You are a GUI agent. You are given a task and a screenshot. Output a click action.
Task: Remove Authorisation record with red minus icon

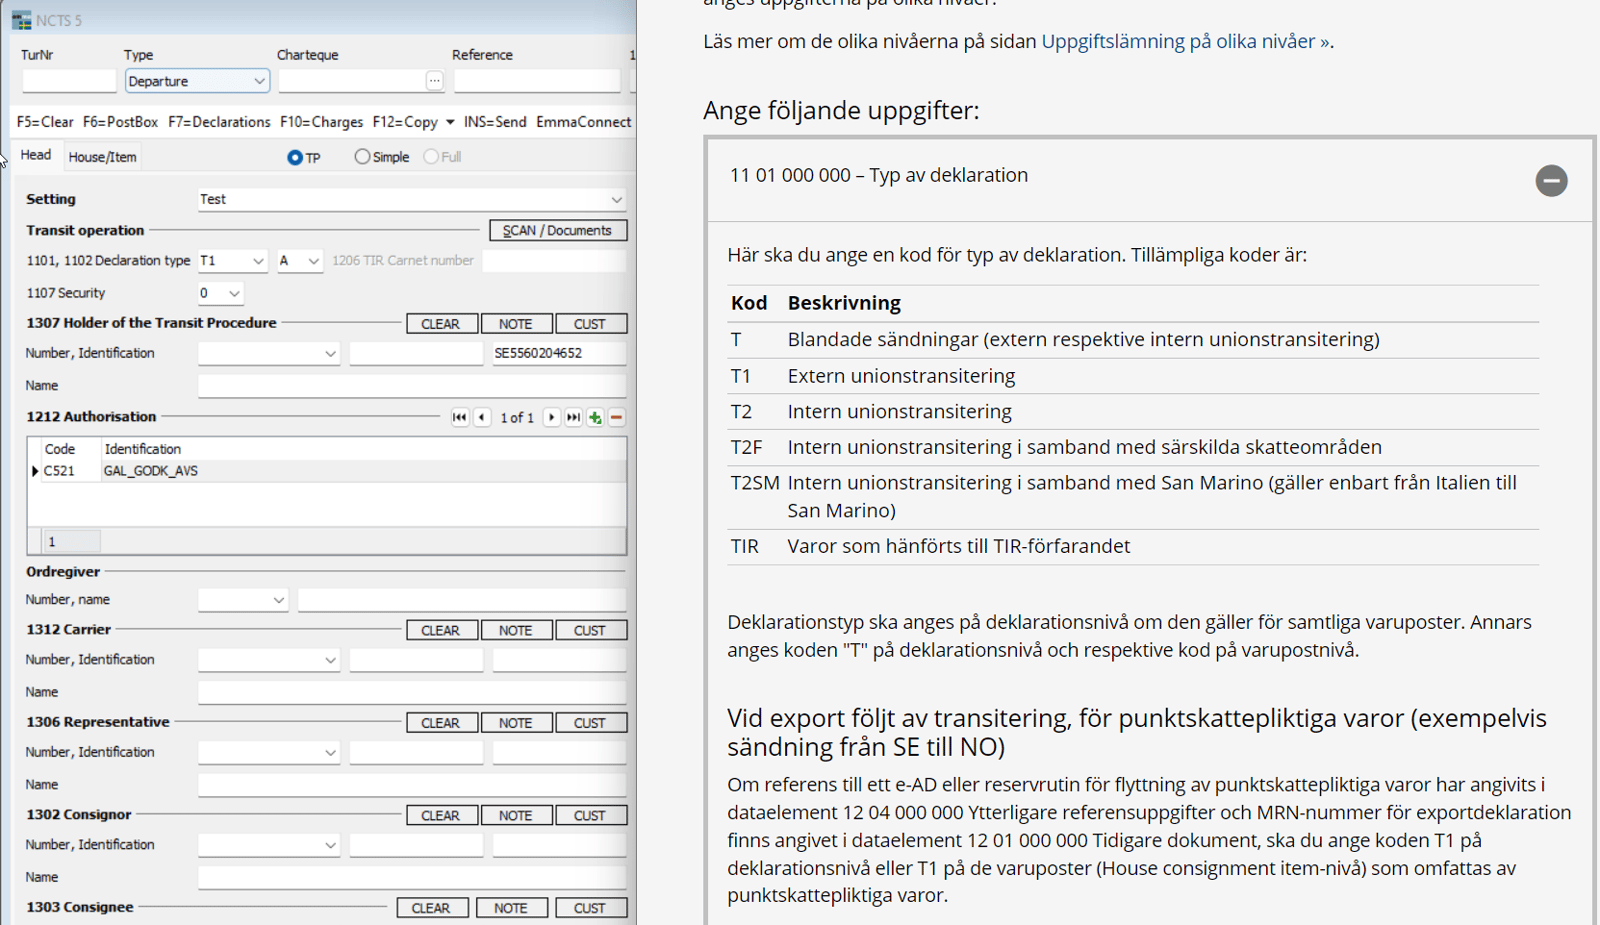click(617, 417)
